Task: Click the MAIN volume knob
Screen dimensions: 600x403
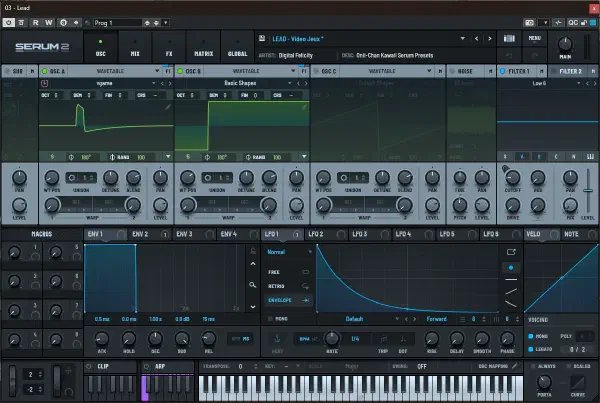Action: [x=565, y=44]
